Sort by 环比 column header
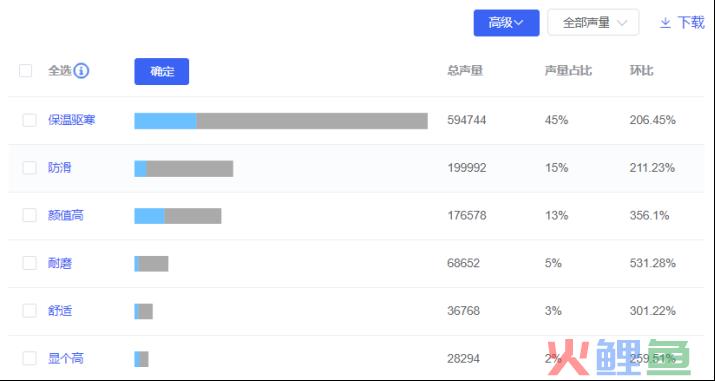Viewport: 715px width, 381px height. (641, 71)
